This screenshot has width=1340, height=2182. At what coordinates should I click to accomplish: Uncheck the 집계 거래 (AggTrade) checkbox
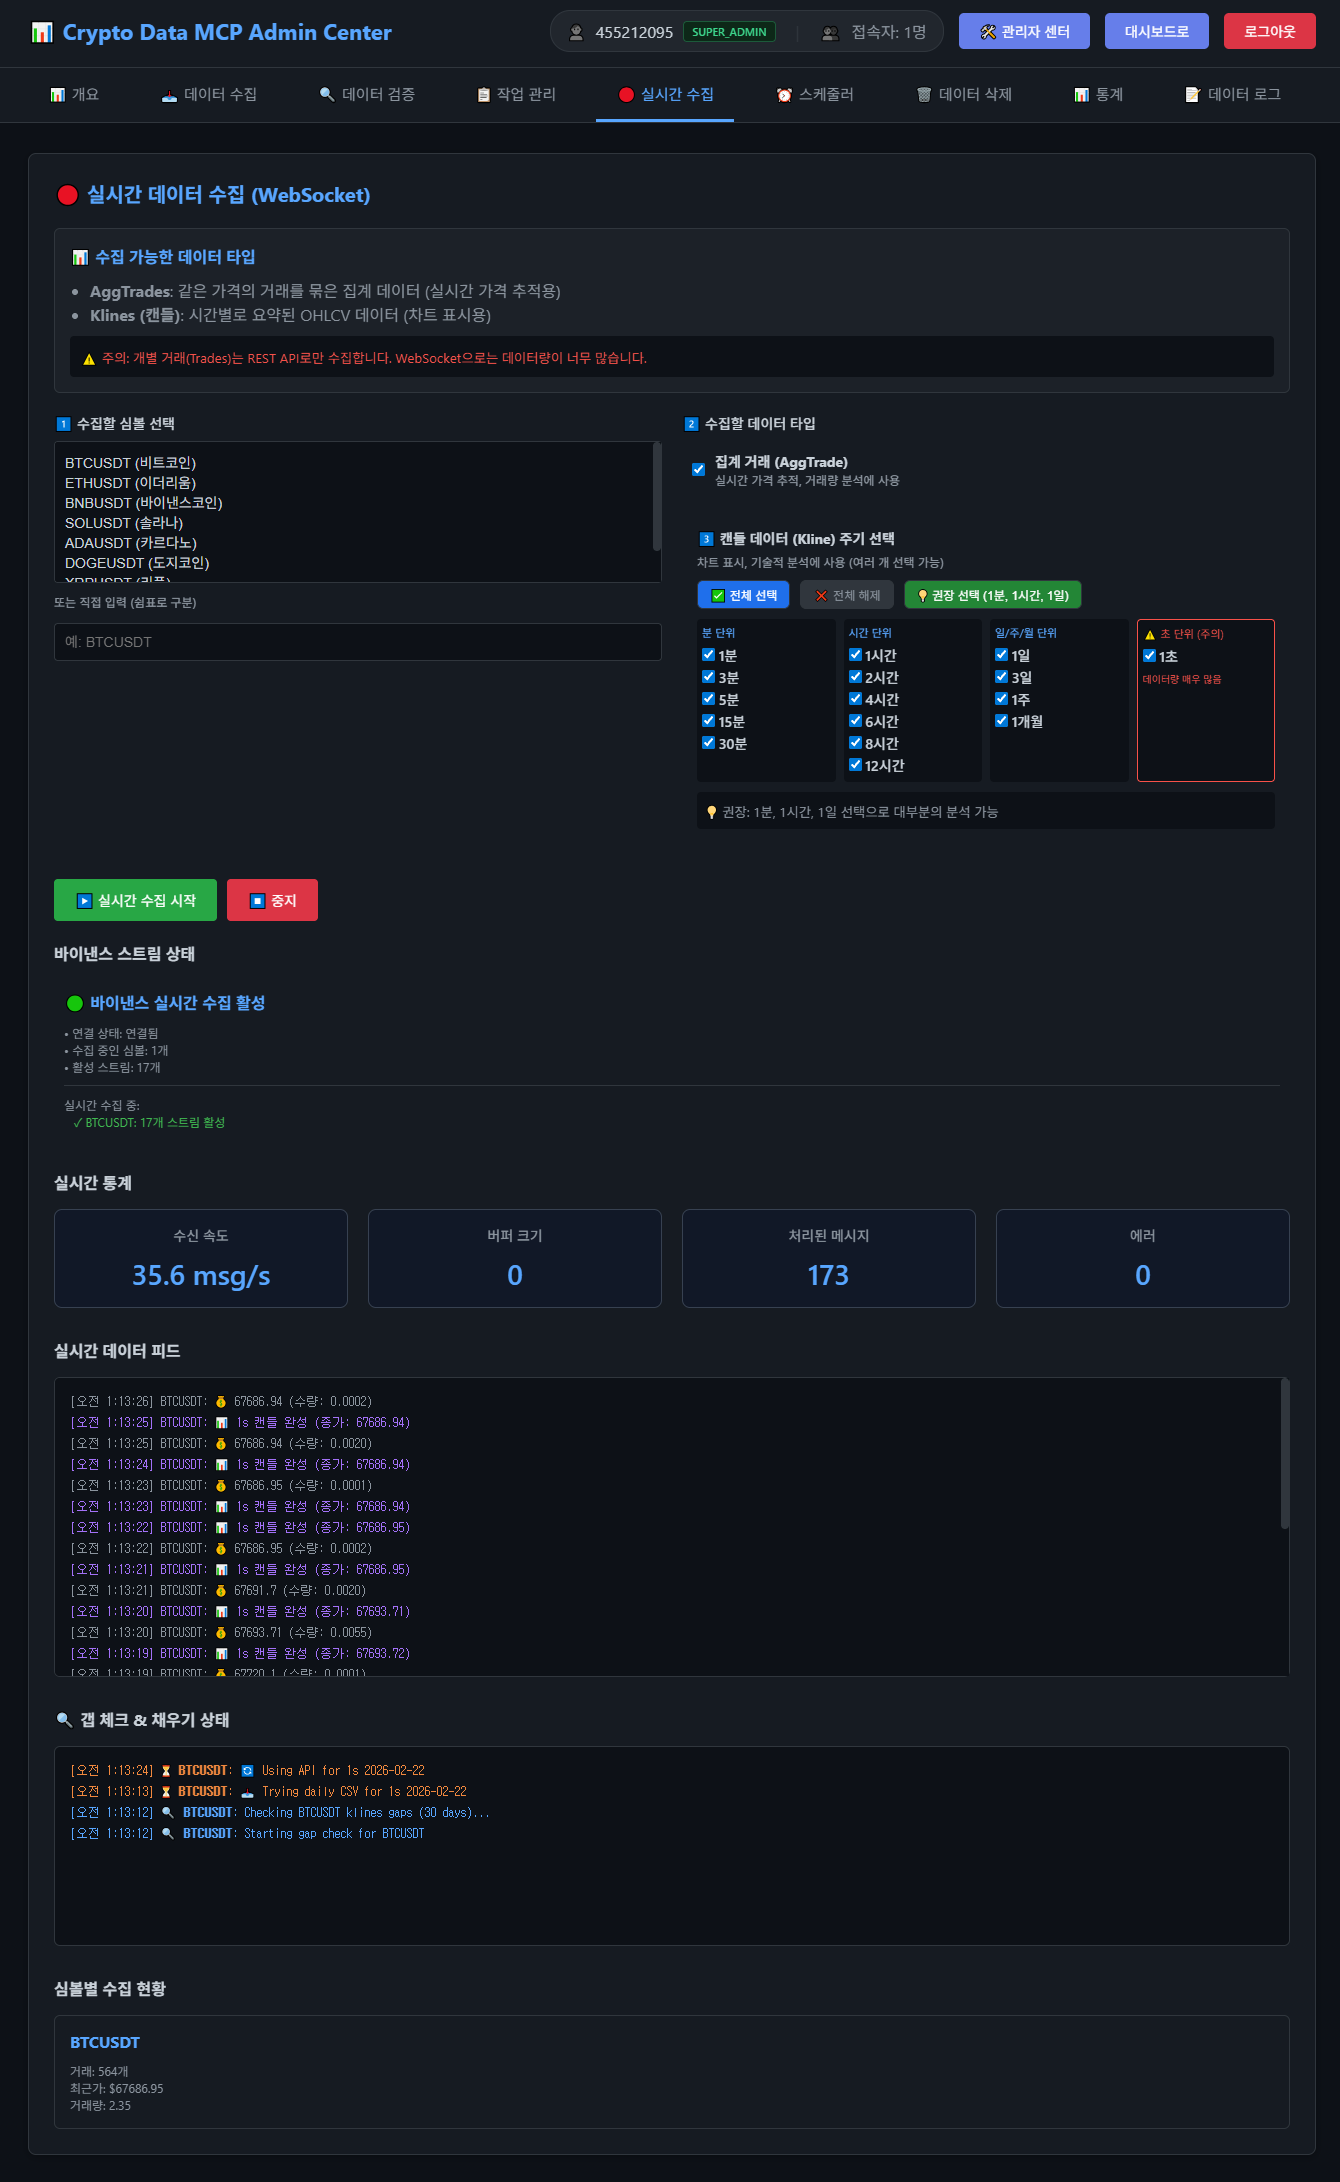pos(699,469)
